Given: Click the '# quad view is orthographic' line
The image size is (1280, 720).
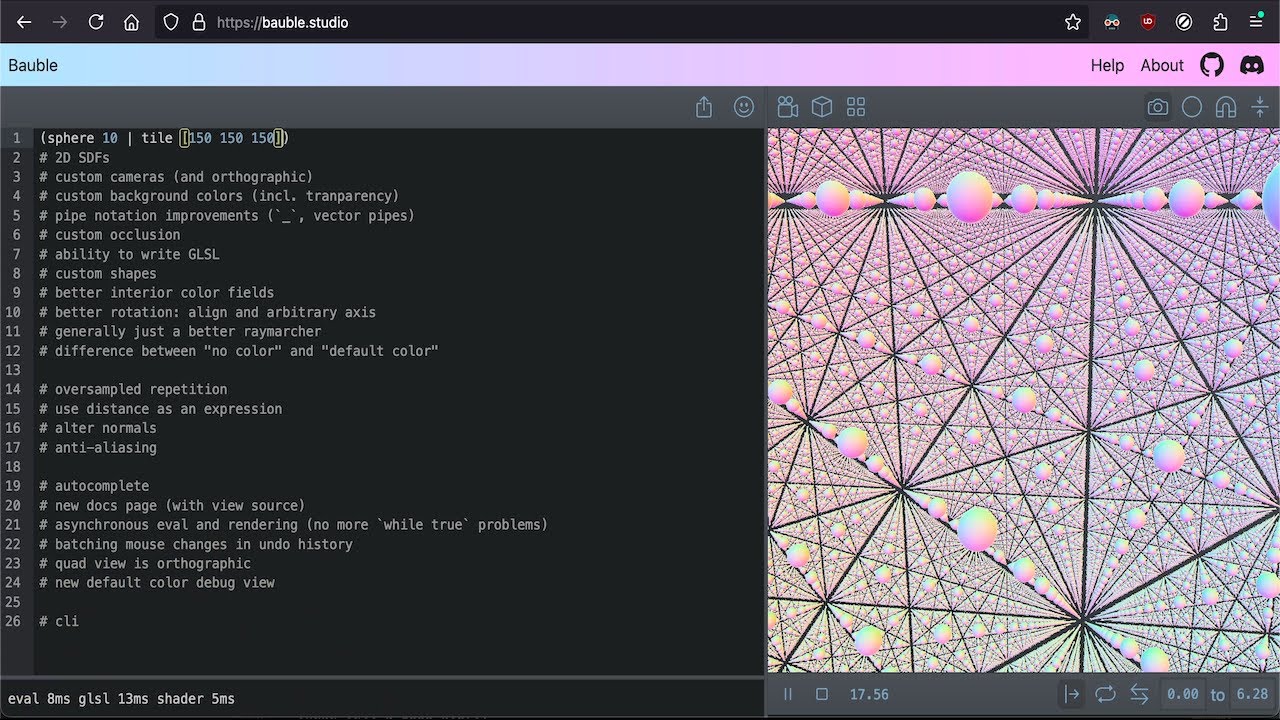Looking at the screenshot, I should tap(145, 563).
